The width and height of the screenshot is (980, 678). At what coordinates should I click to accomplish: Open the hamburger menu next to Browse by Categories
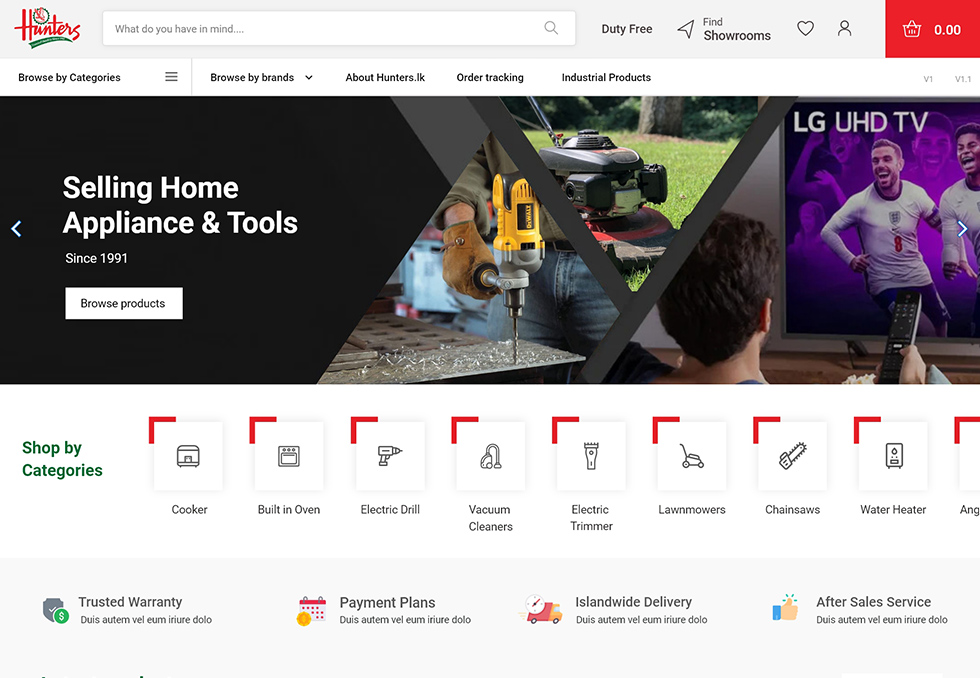171,77
